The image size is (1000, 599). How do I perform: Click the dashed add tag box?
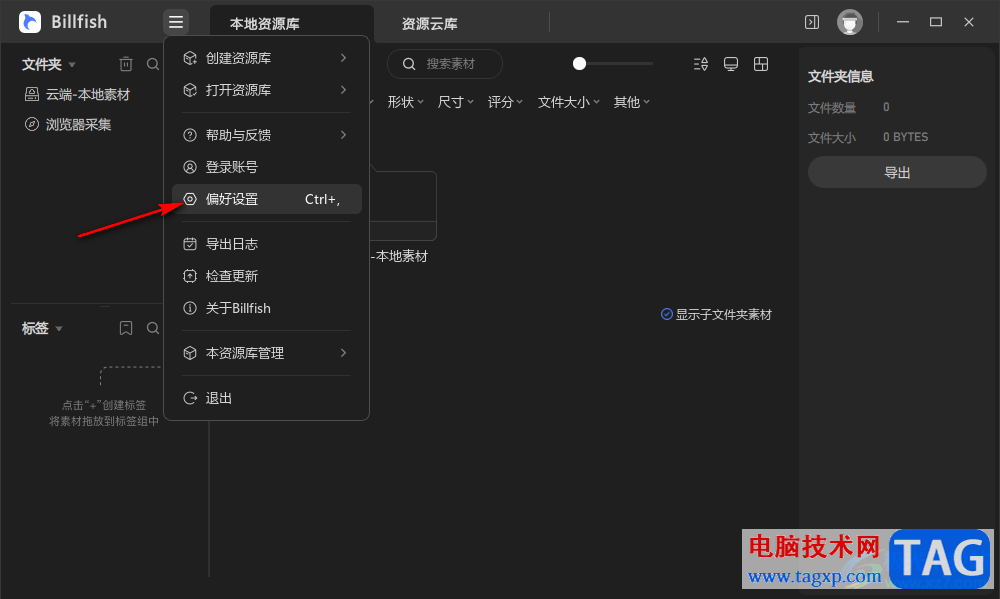[x=131, y=376]
